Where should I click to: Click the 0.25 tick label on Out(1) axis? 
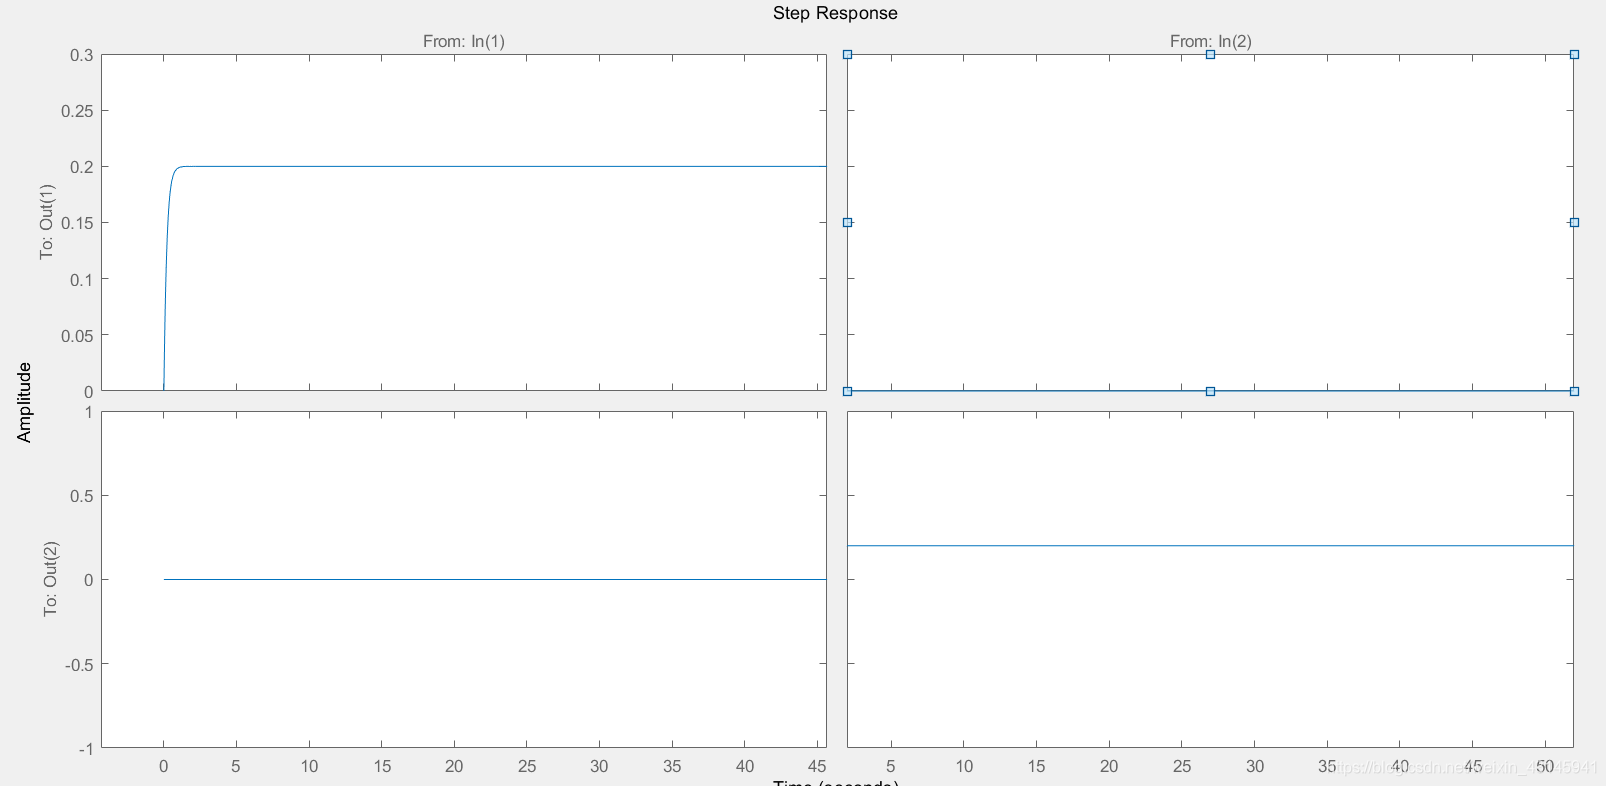click(x=78, y=111)
